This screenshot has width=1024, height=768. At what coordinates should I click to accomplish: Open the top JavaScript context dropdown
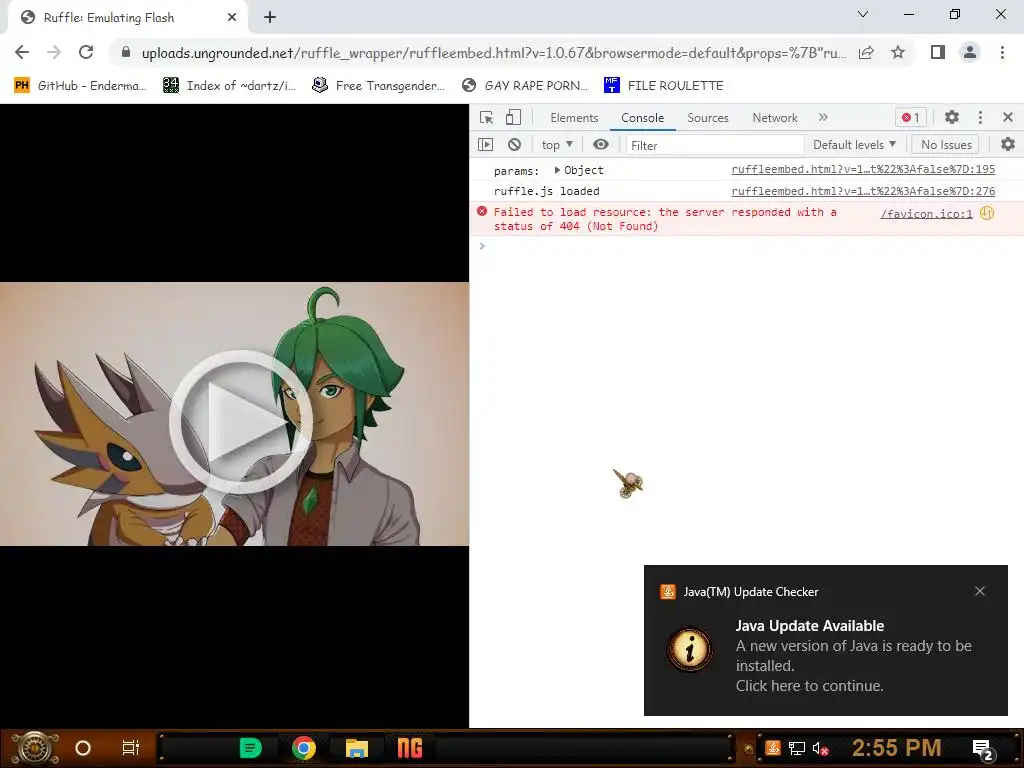(x=557, y=144)
